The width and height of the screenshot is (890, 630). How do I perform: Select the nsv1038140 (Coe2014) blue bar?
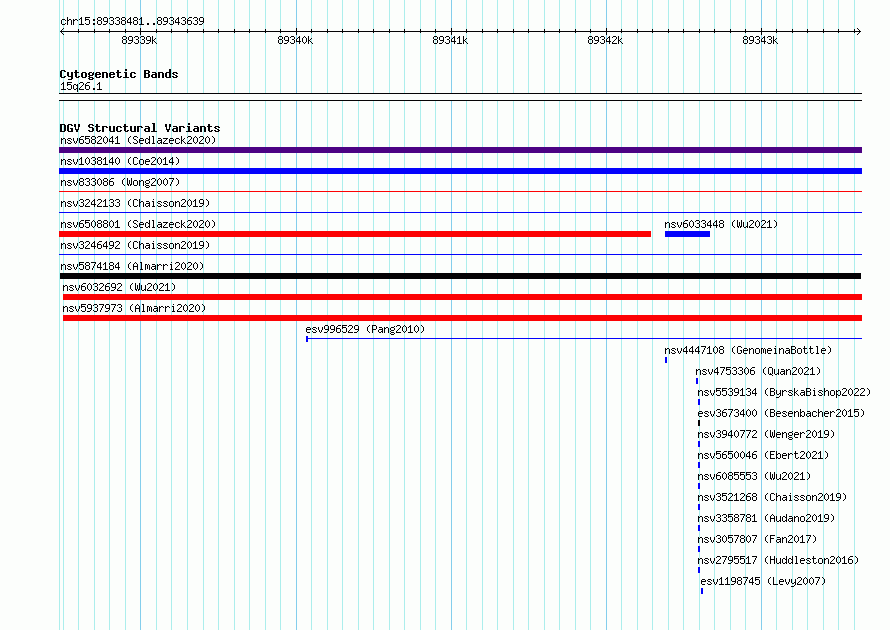coord(460,171)
